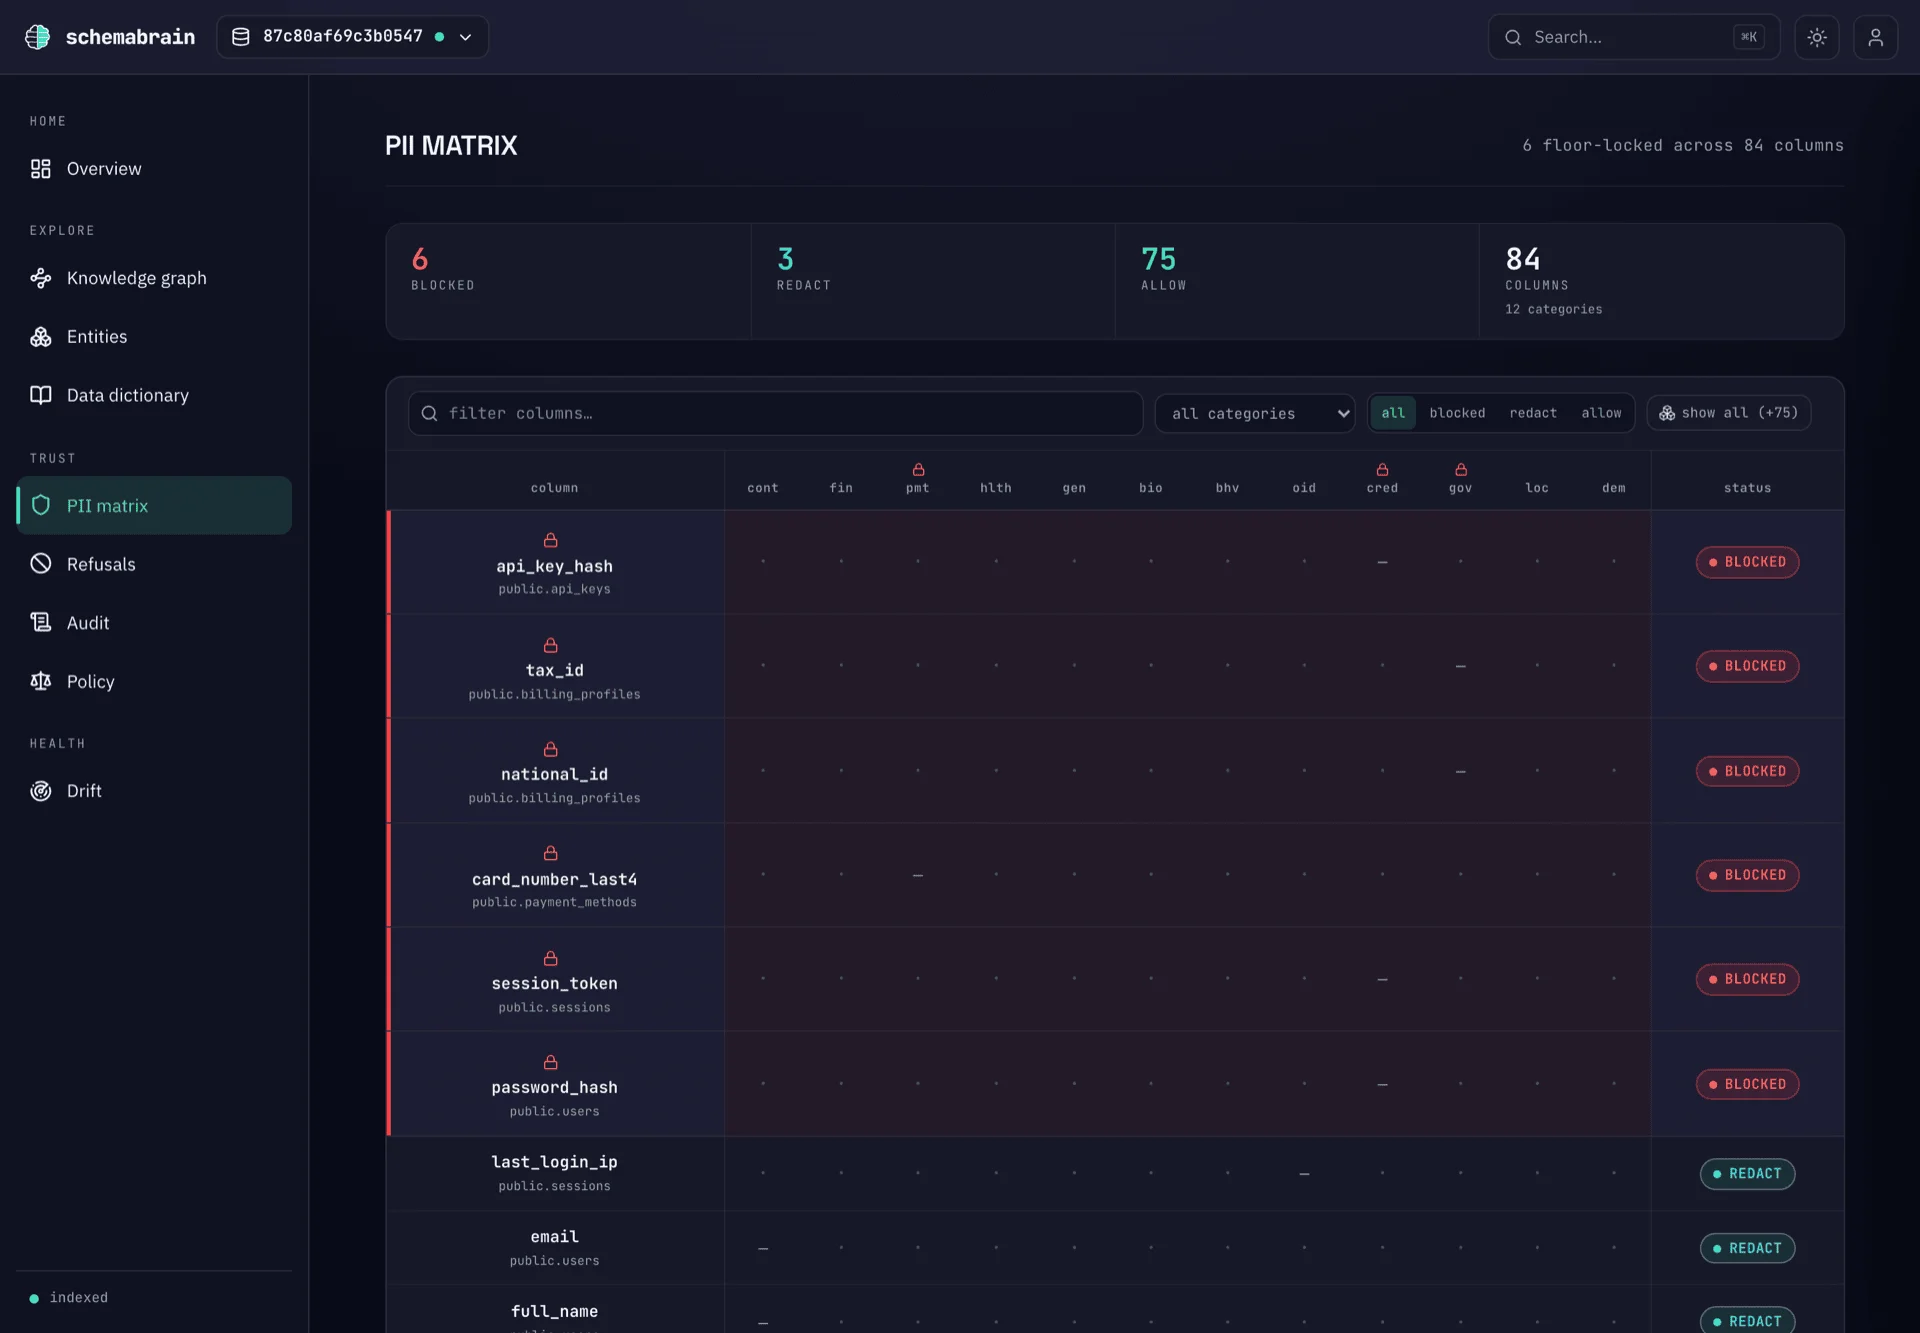
Task: Click the 84 COLUMNS summary card
Action: click(x=1661, y=281)
